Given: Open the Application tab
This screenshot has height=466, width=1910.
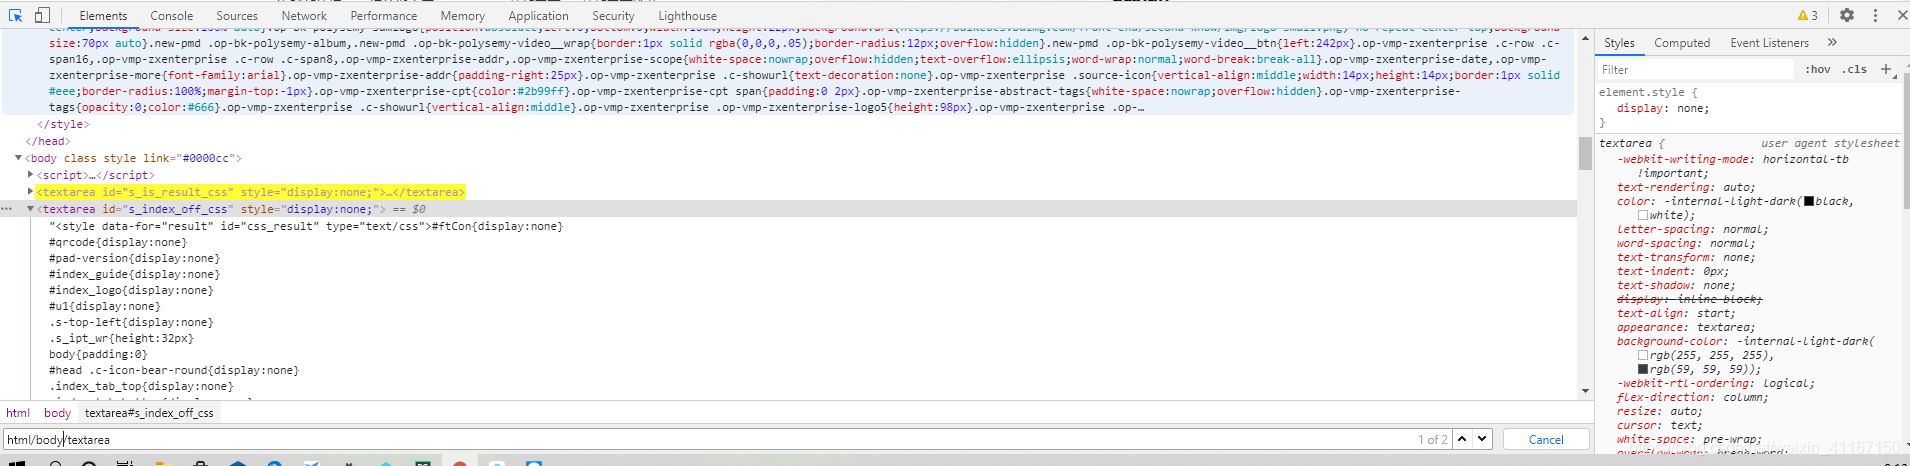Looking at the screenshot, I should pyautogui.click(x=538, y=16).
